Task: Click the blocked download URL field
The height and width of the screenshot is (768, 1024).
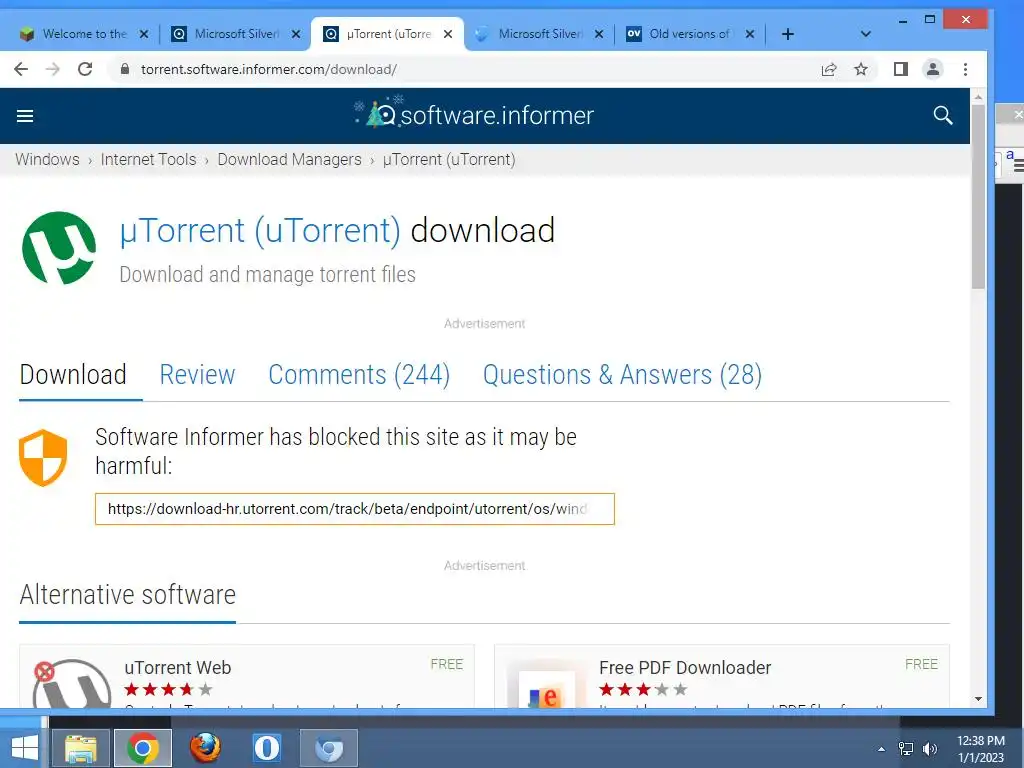Action: pos(355,509)
